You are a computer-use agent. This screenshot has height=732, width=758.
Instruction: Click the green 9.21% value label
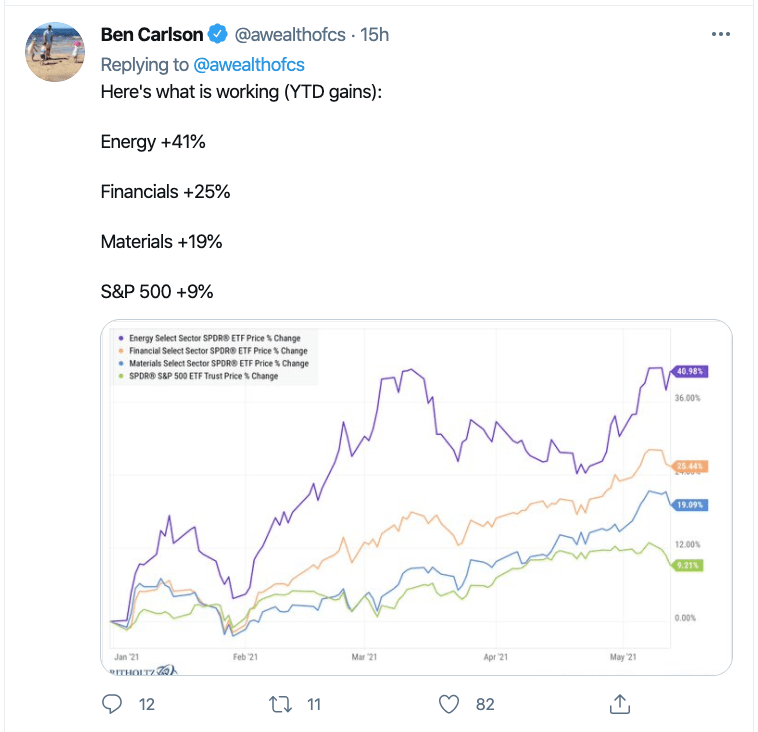(687, 565)
